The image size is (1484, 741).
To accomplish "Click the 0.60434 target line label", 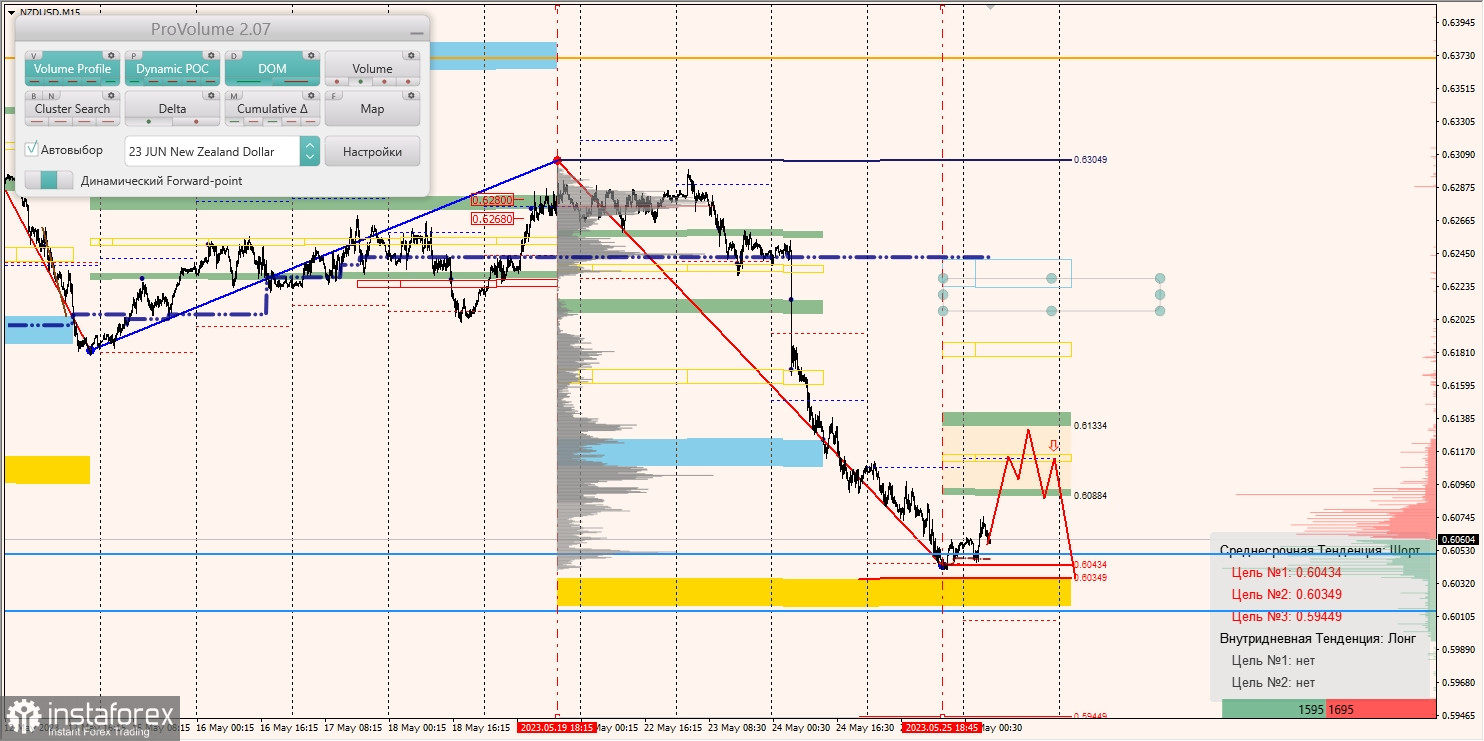I will coord(1090,565).
